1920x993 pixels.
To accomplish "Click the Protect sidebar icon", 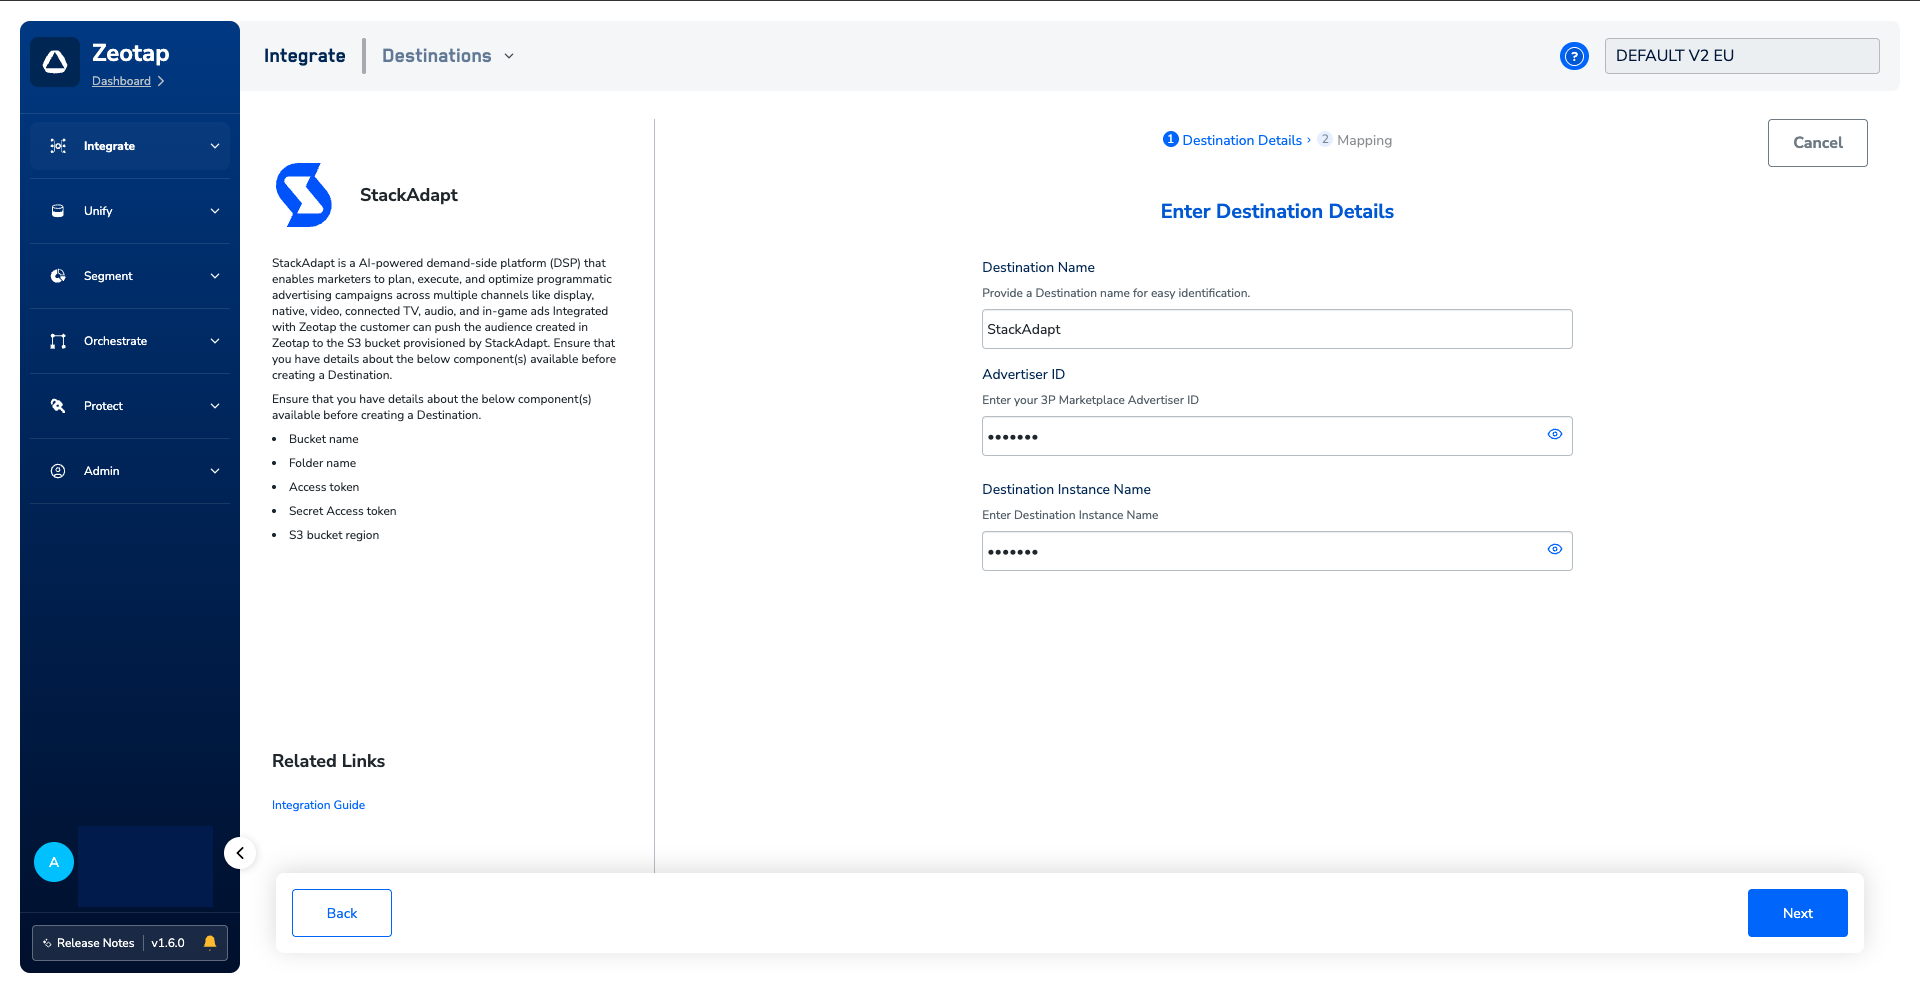I will click(58, 406).
